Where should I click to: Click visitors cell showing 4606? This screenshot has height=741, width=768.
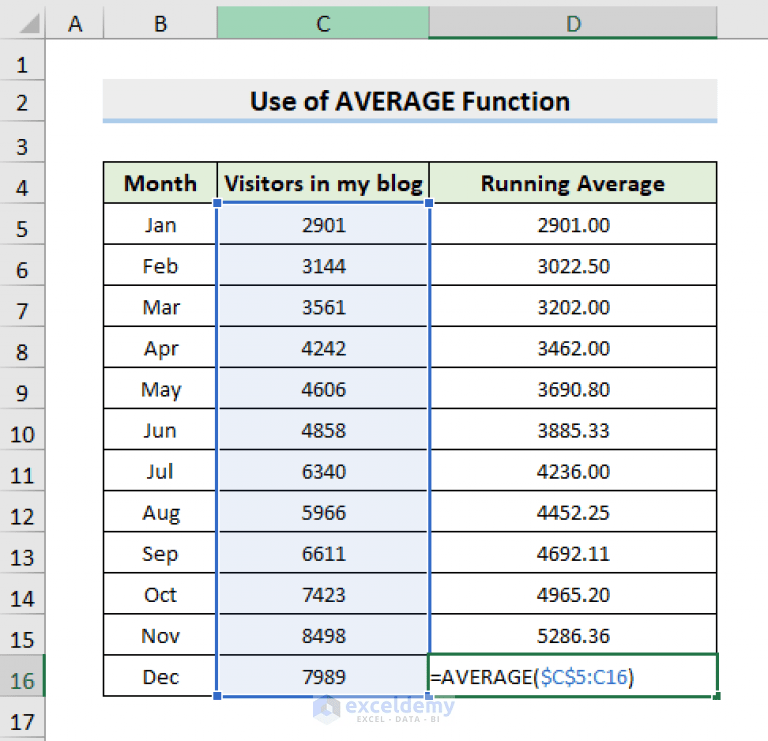pos(323,388)
